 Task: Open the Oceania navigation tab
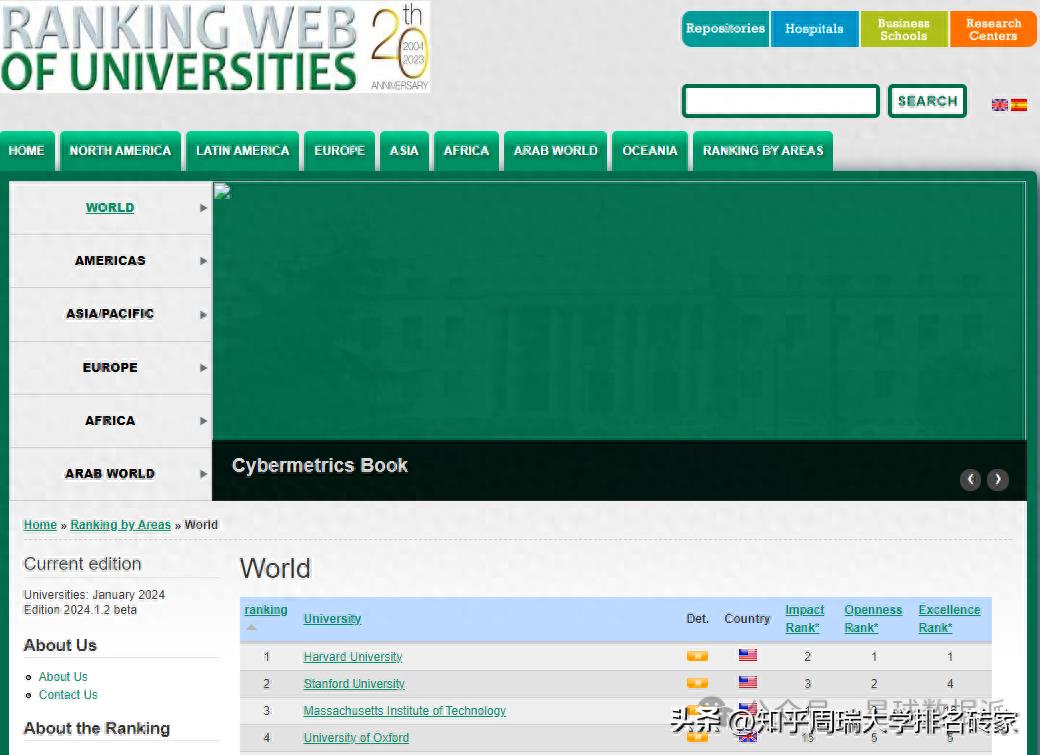tap(649, 151)
